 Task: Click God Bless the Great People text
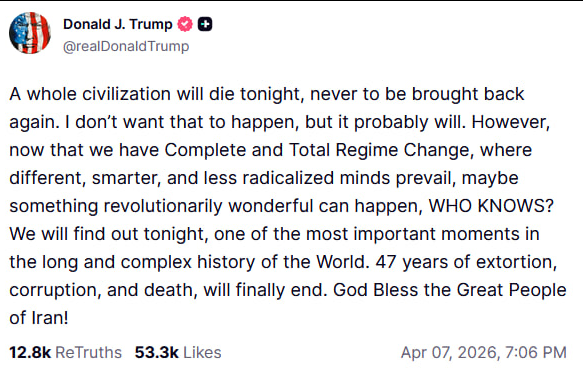(450, 290)
